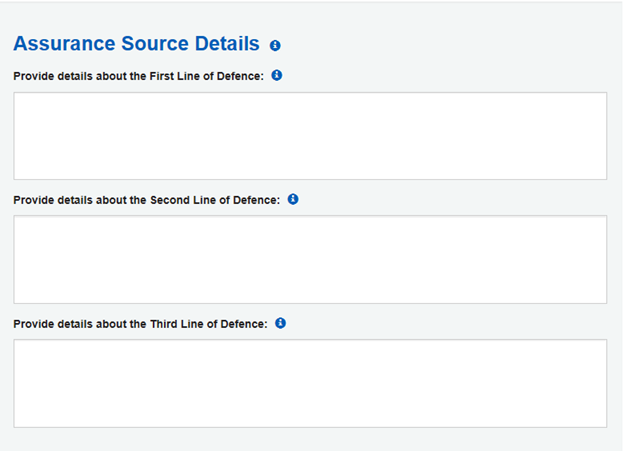Click the First Line of Defence label text
Viewport: 624px width, 451px height.
pos(138,76)
